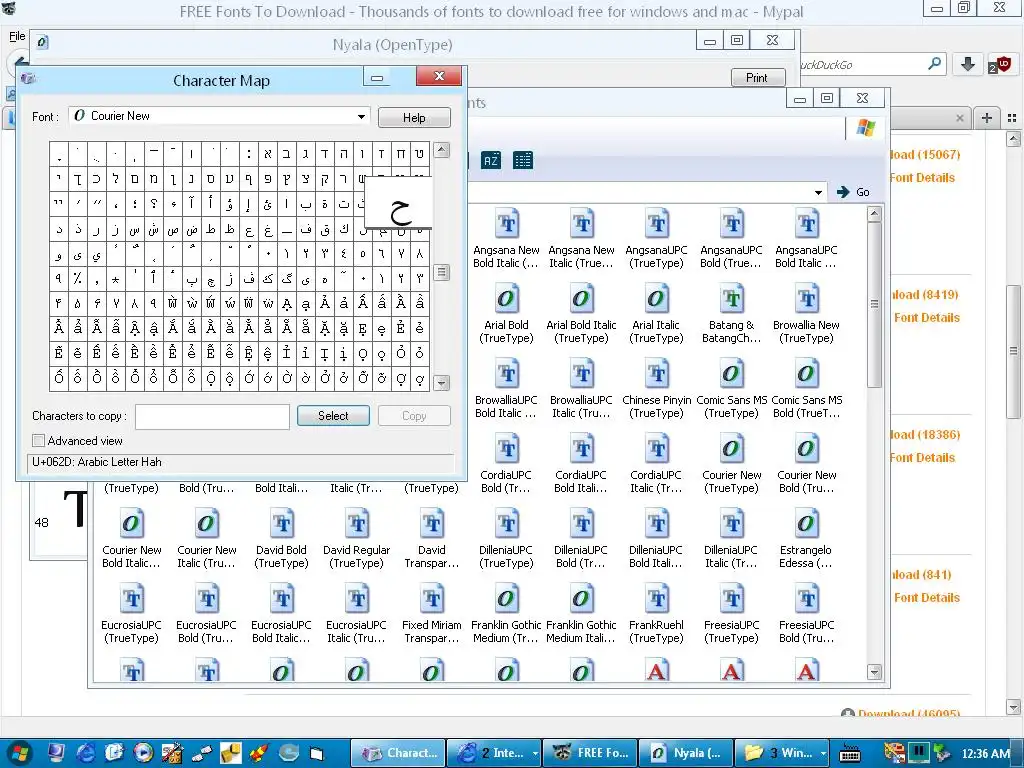Click the Windows Start button

(x=18, y=753)
